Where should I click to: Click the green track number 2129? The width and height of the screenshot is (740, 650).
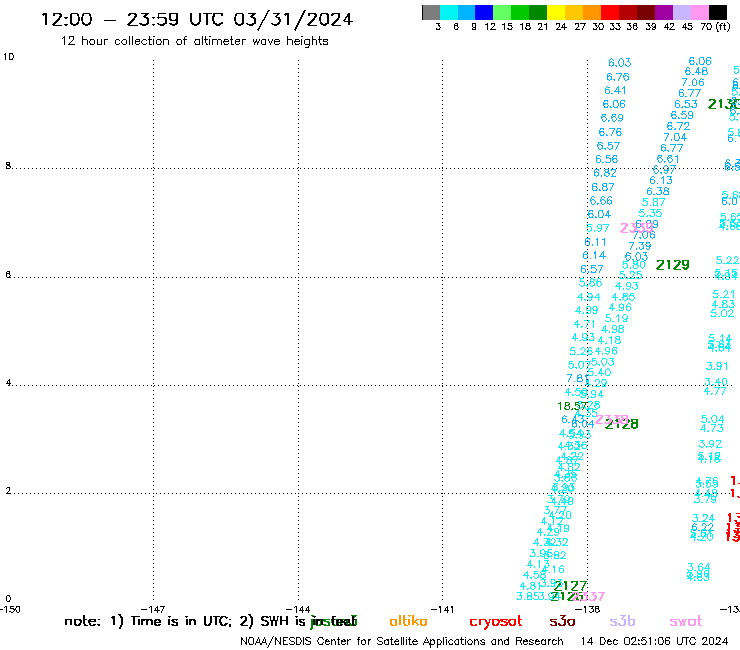coord(673,265)
